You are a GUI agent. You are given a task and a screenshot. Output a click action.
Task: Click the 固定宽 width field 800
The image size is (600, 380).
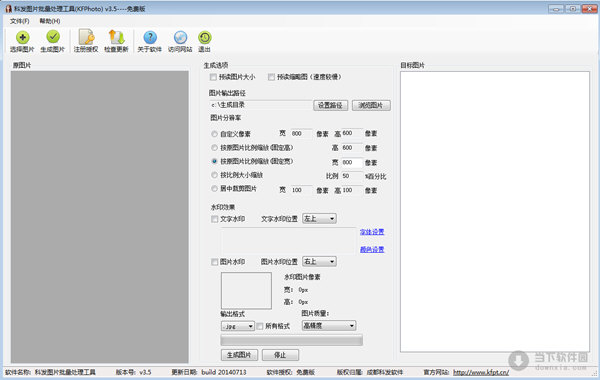click(x=352, y=162)
